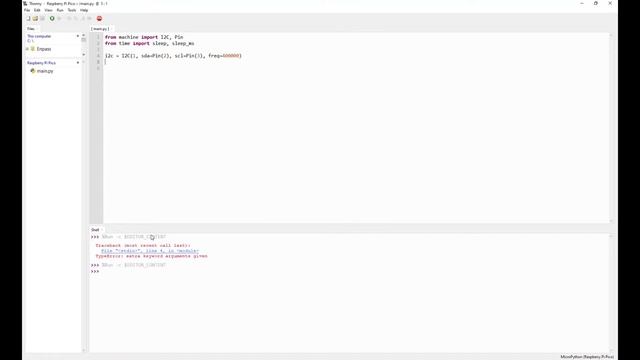Viewport: 640px width, 360px height.
Task: Expand the Enpass folder tree node
Action: click(x=27, y=49)
